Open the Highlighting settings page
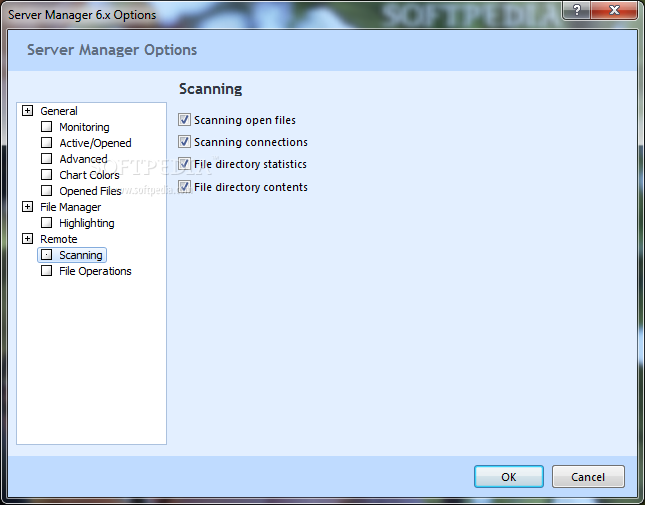The width and height of the screenshot is (645, 505). coord(87,223)
